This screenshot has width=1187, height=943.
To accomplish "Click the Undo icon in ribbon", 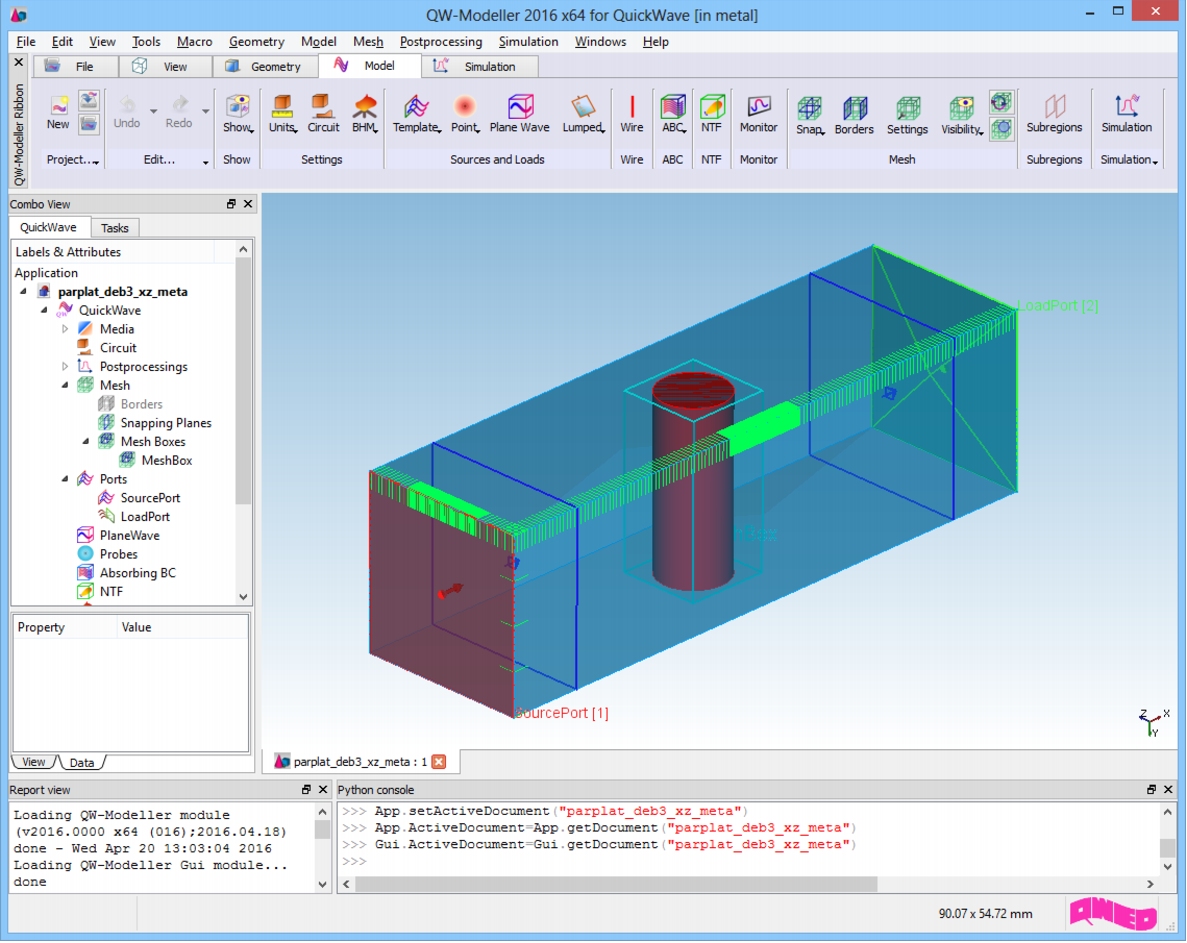I will (127, 104).
